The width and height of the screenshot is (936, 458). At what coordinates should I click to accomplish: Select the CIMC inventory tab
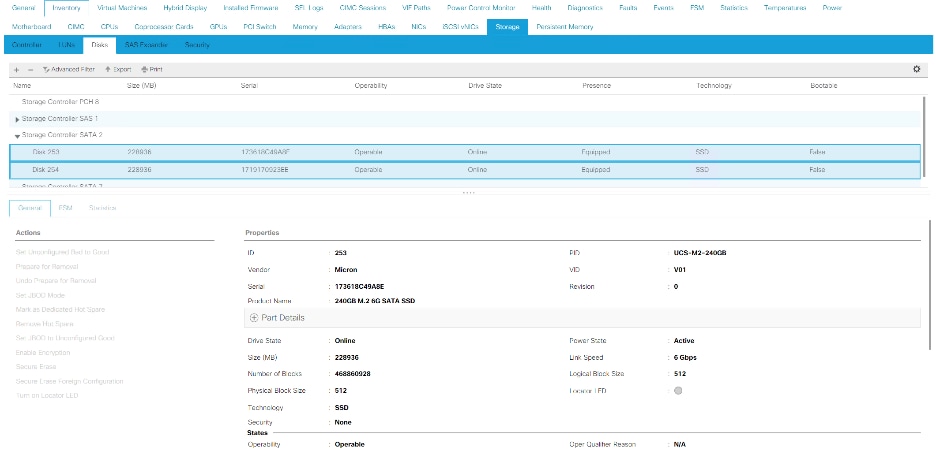tap(76, 27)
